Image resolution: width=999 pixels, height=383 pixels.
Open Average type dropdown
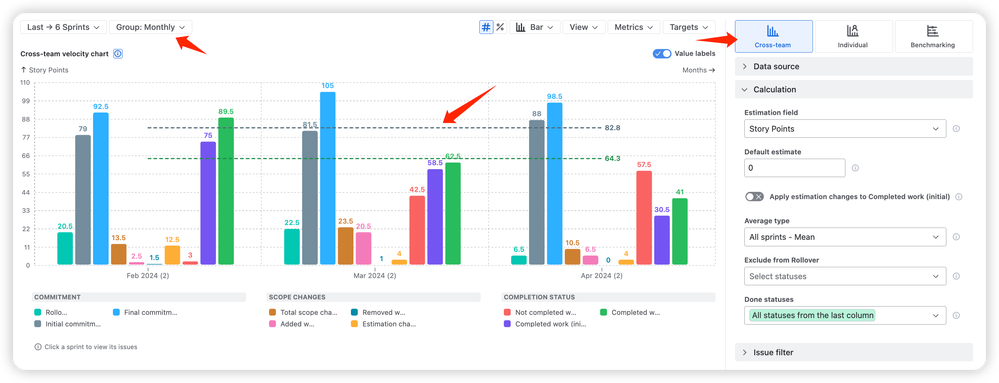coord(845,237)
